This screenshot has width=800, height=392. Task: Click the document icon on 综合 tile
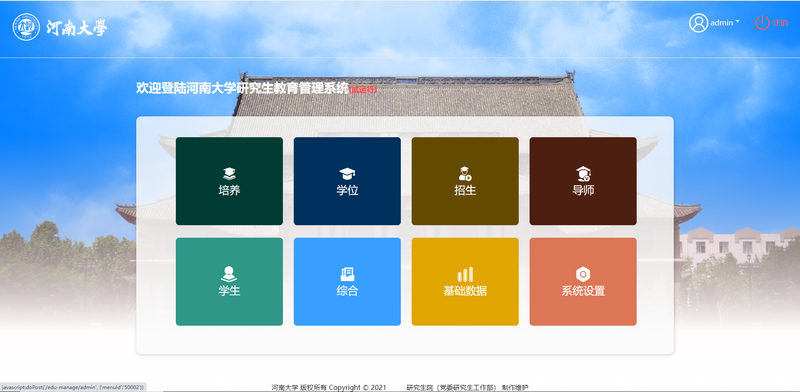[x=347, y=274]
